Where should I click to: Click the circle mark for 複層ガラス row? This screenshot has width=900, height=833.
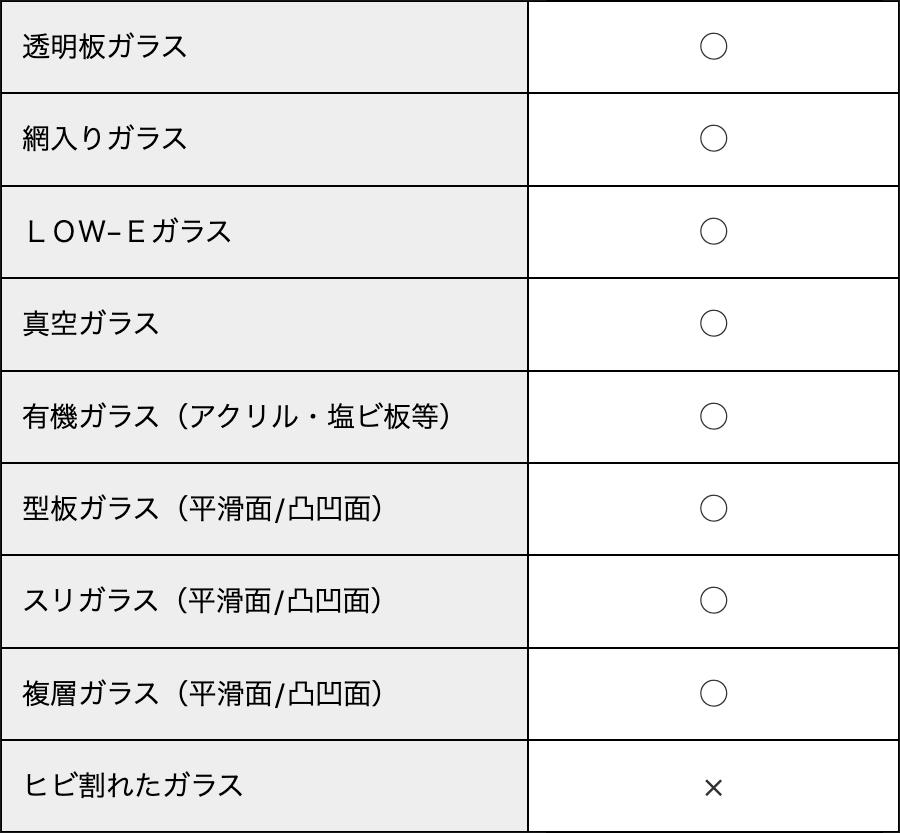click(x=713, y=693)
